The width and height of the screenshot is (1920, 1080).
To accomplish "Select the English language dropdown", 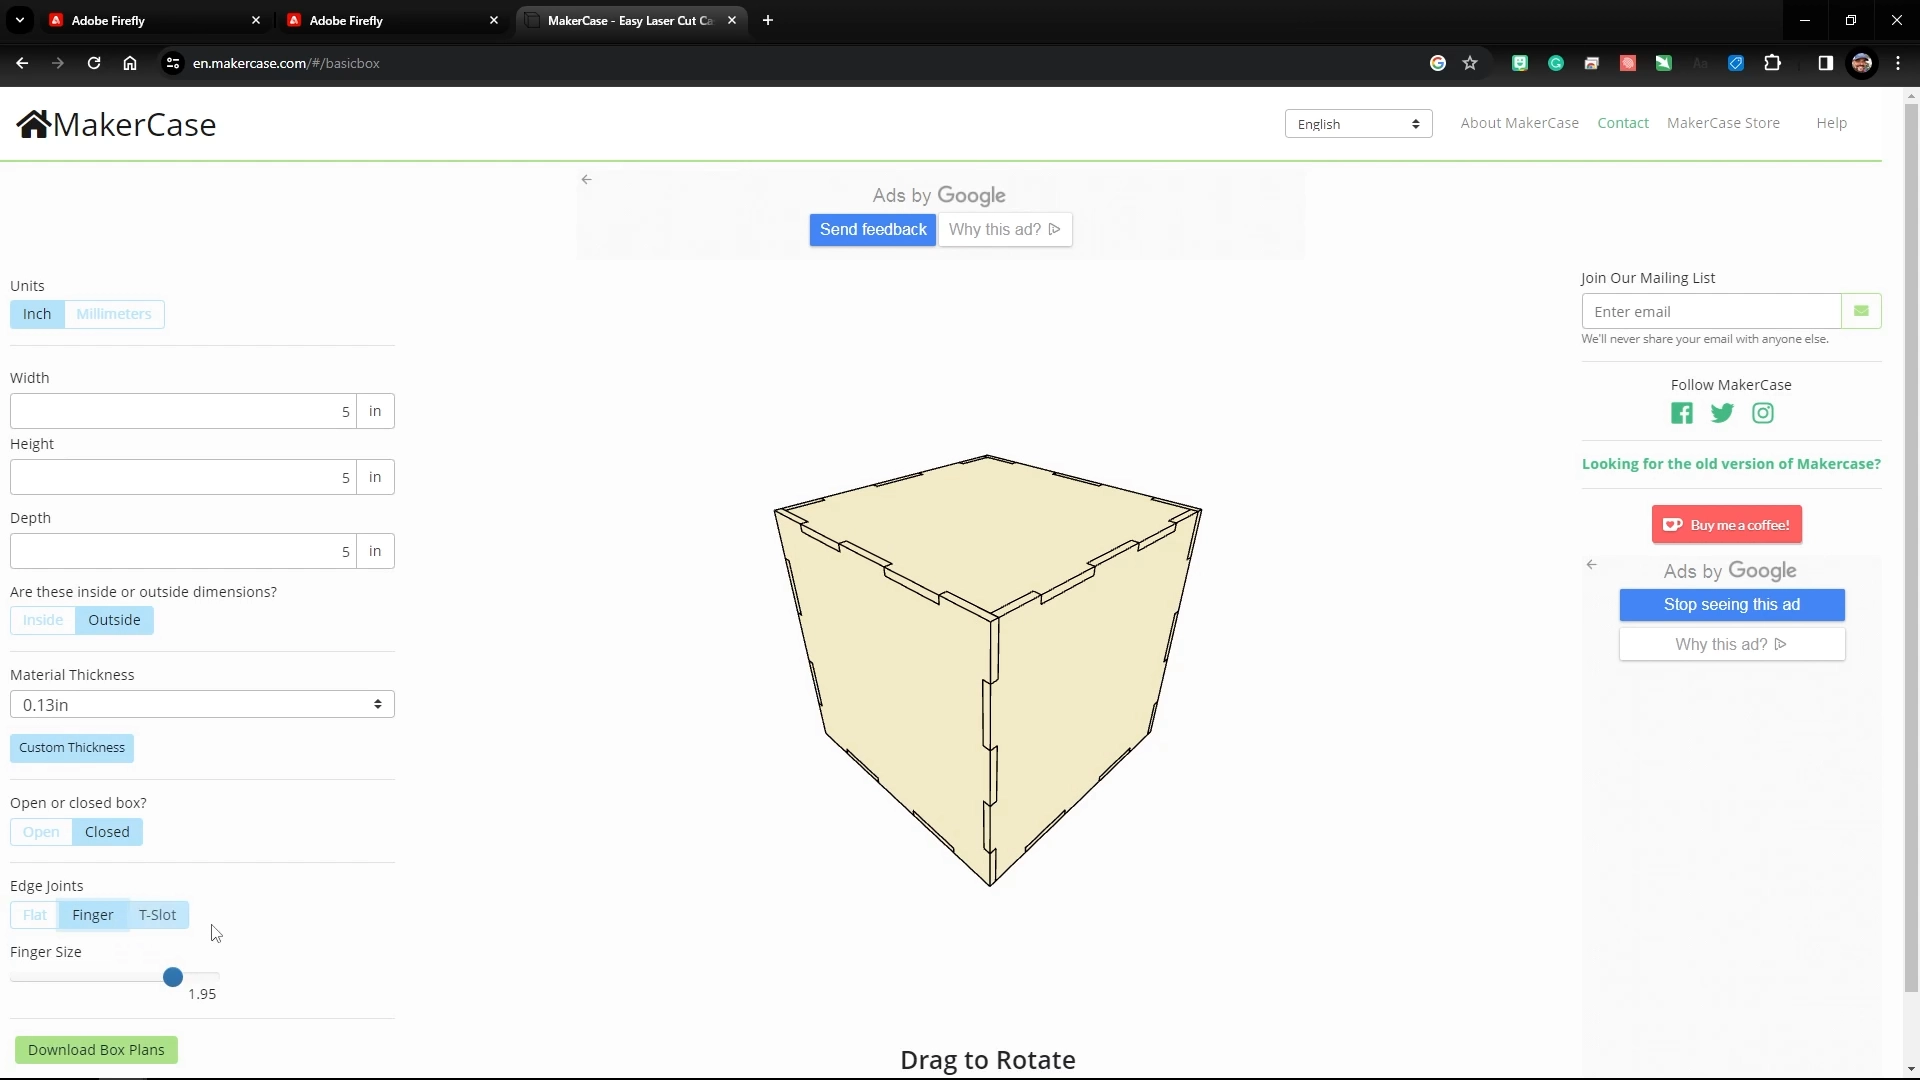I will (1357, 123).
